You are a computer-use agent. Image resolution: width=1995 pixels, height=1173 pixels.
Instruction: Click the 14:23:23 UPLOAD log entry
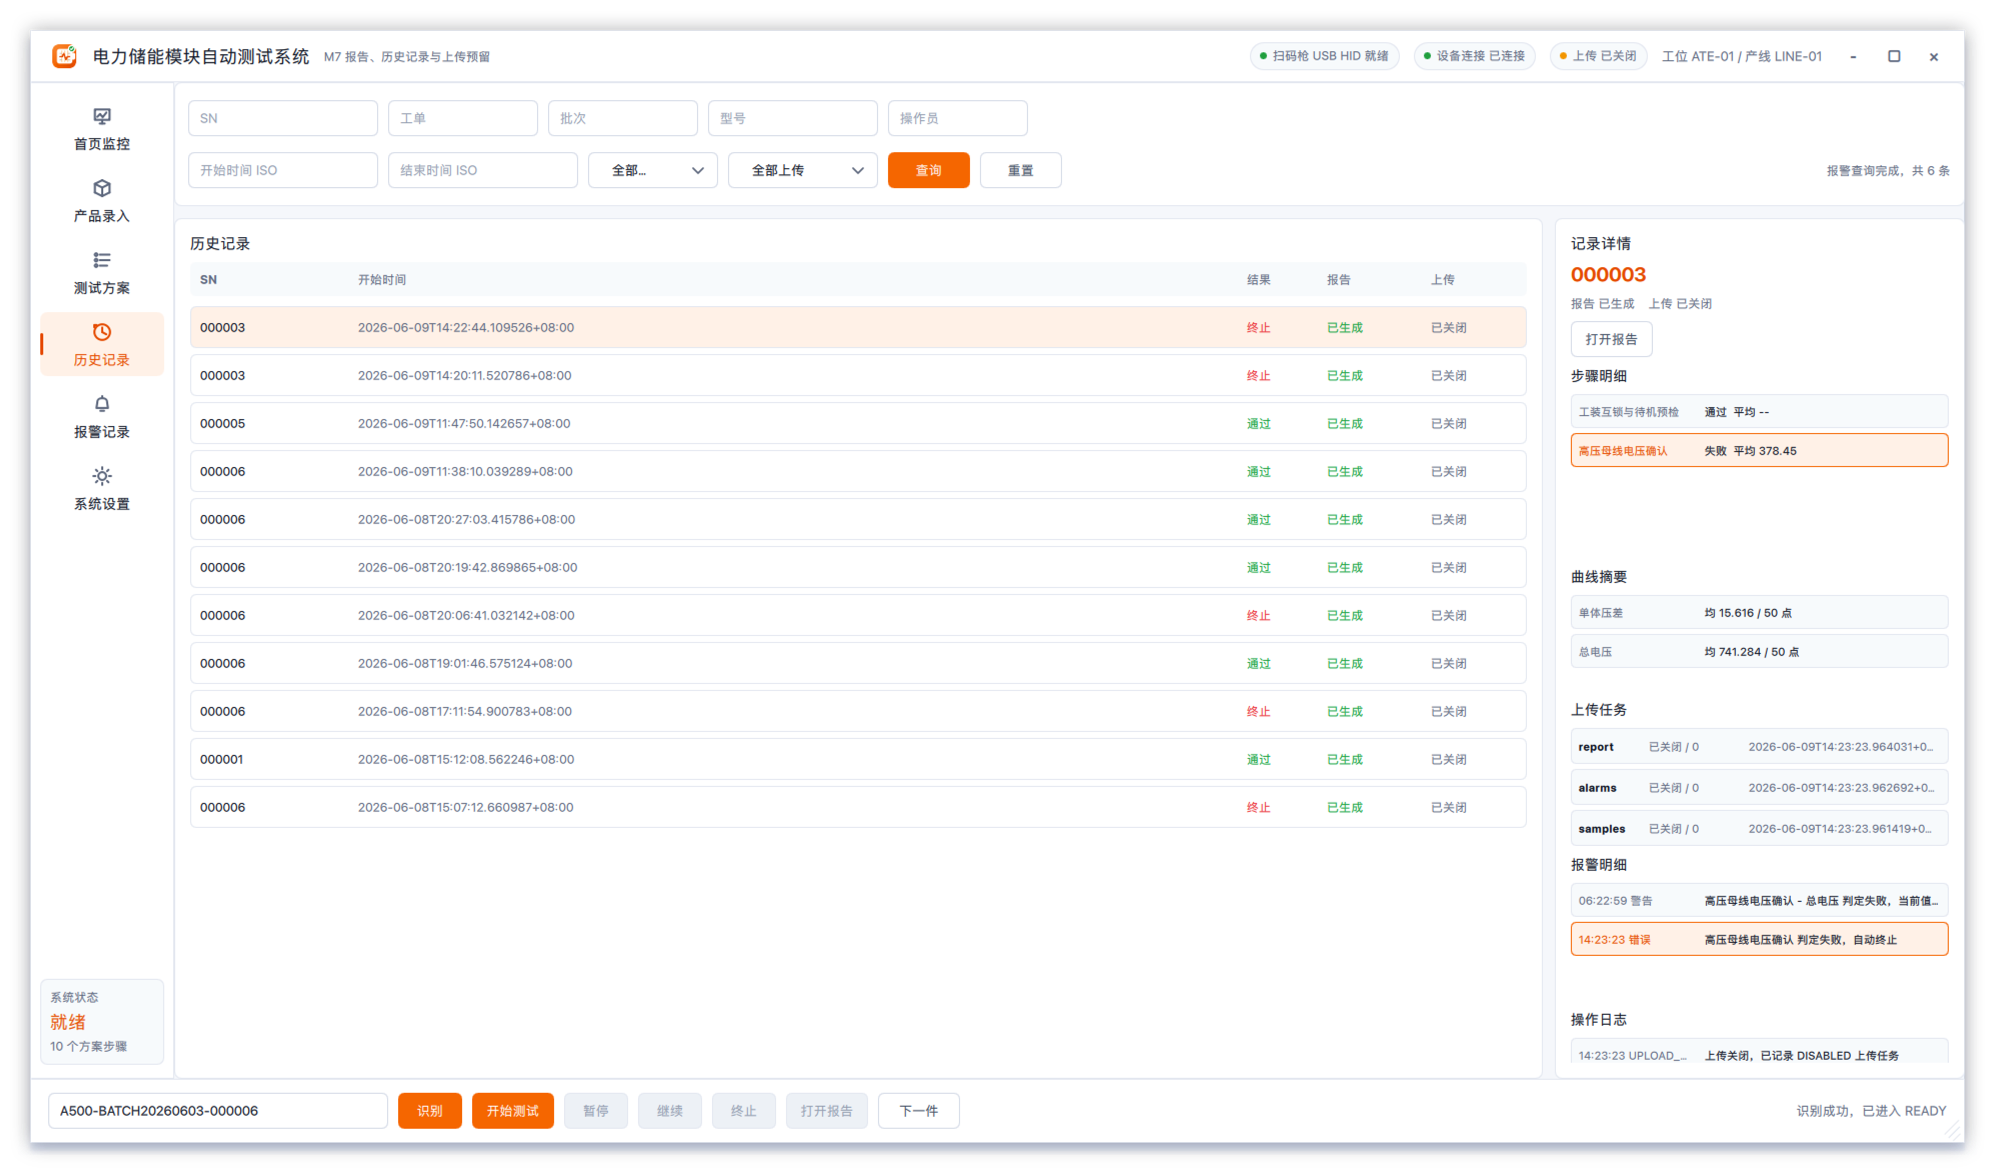[x=1759, y=1053]
